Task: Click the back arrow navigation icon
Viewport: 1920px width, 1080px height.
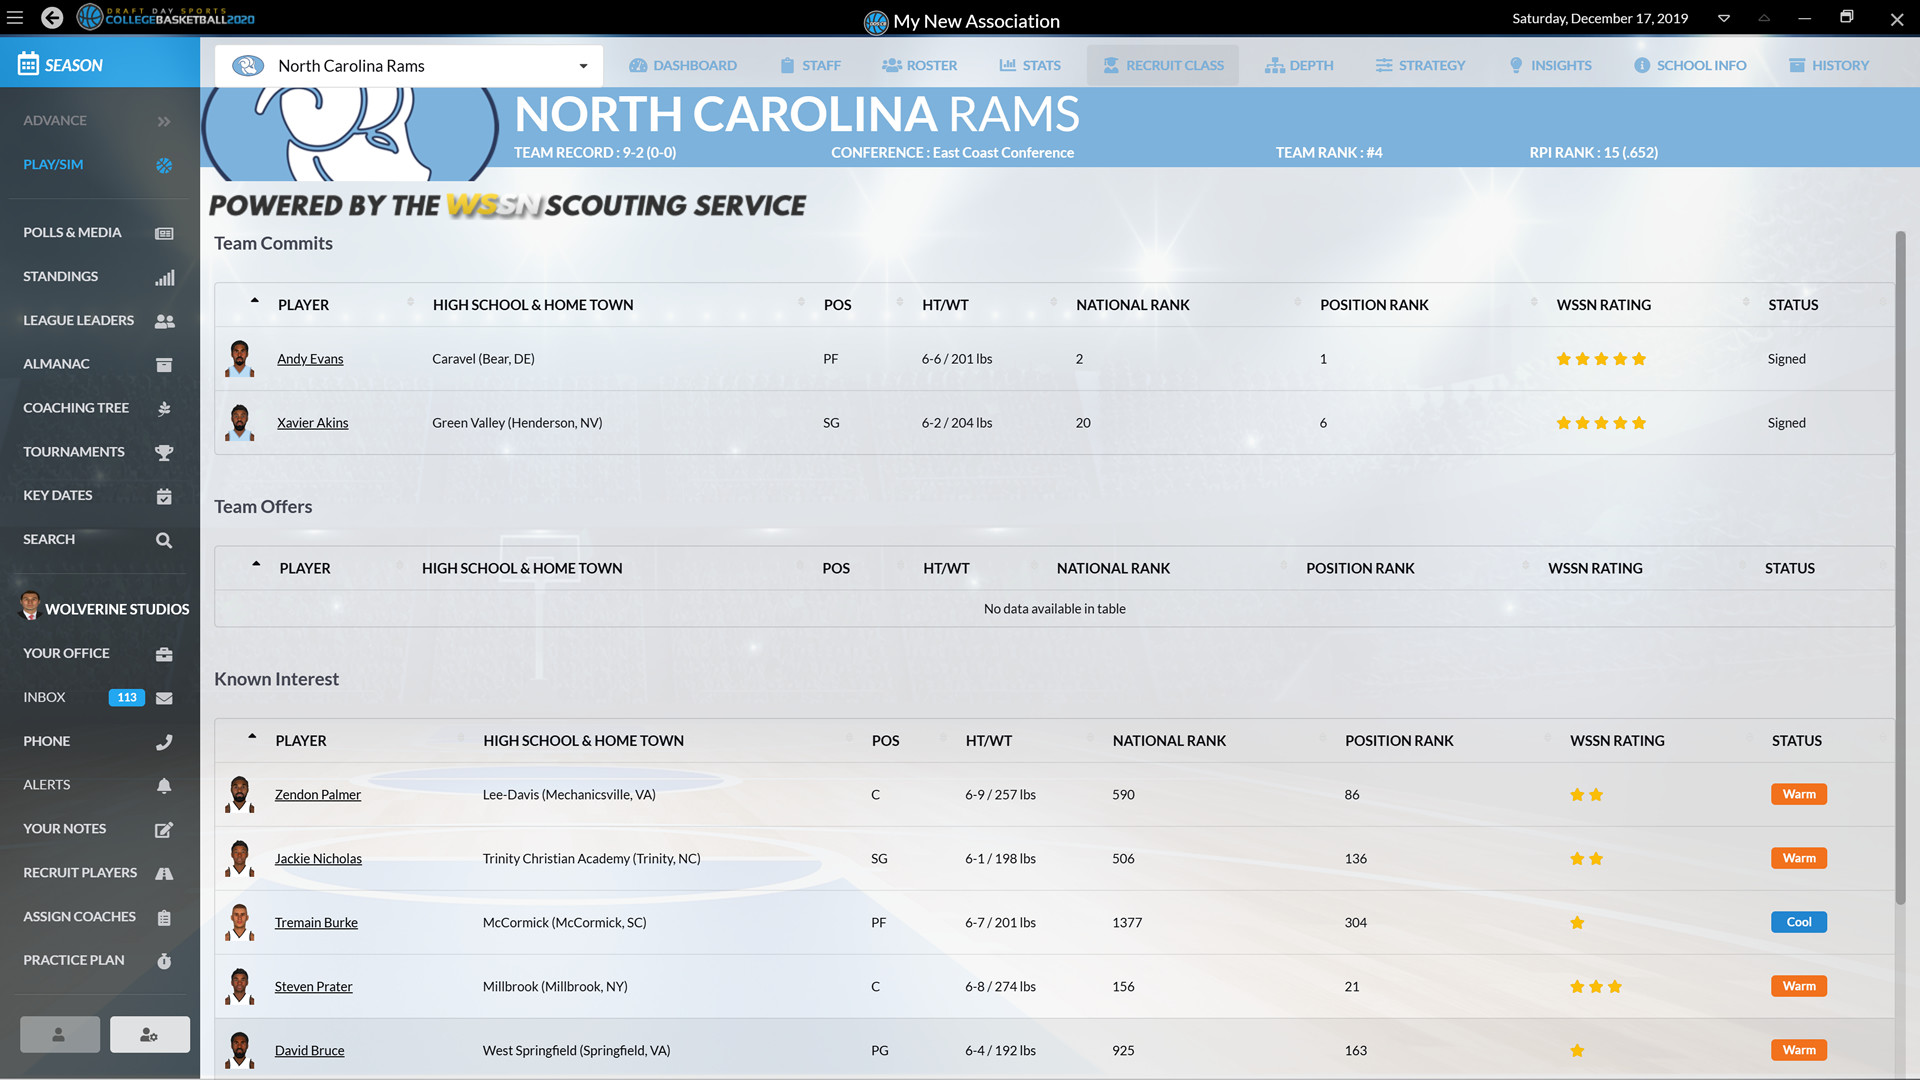Action: (x=52, y=18)
